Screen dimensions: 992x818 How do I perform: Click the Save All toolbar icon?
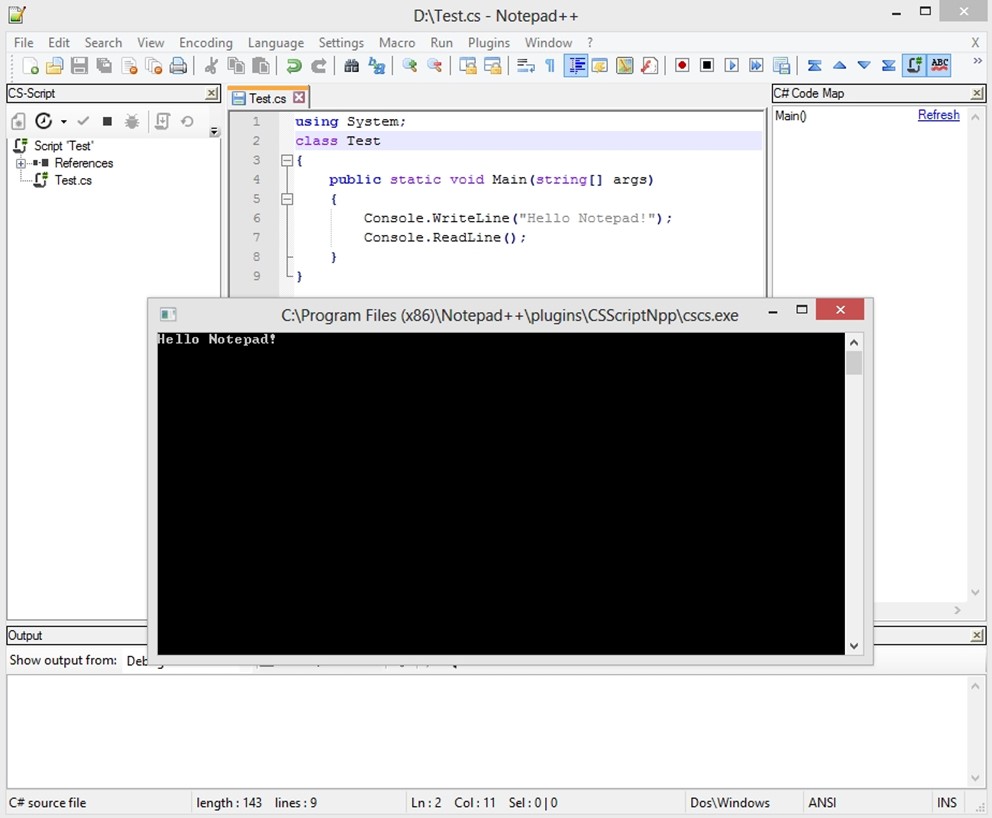coord(104,66)
